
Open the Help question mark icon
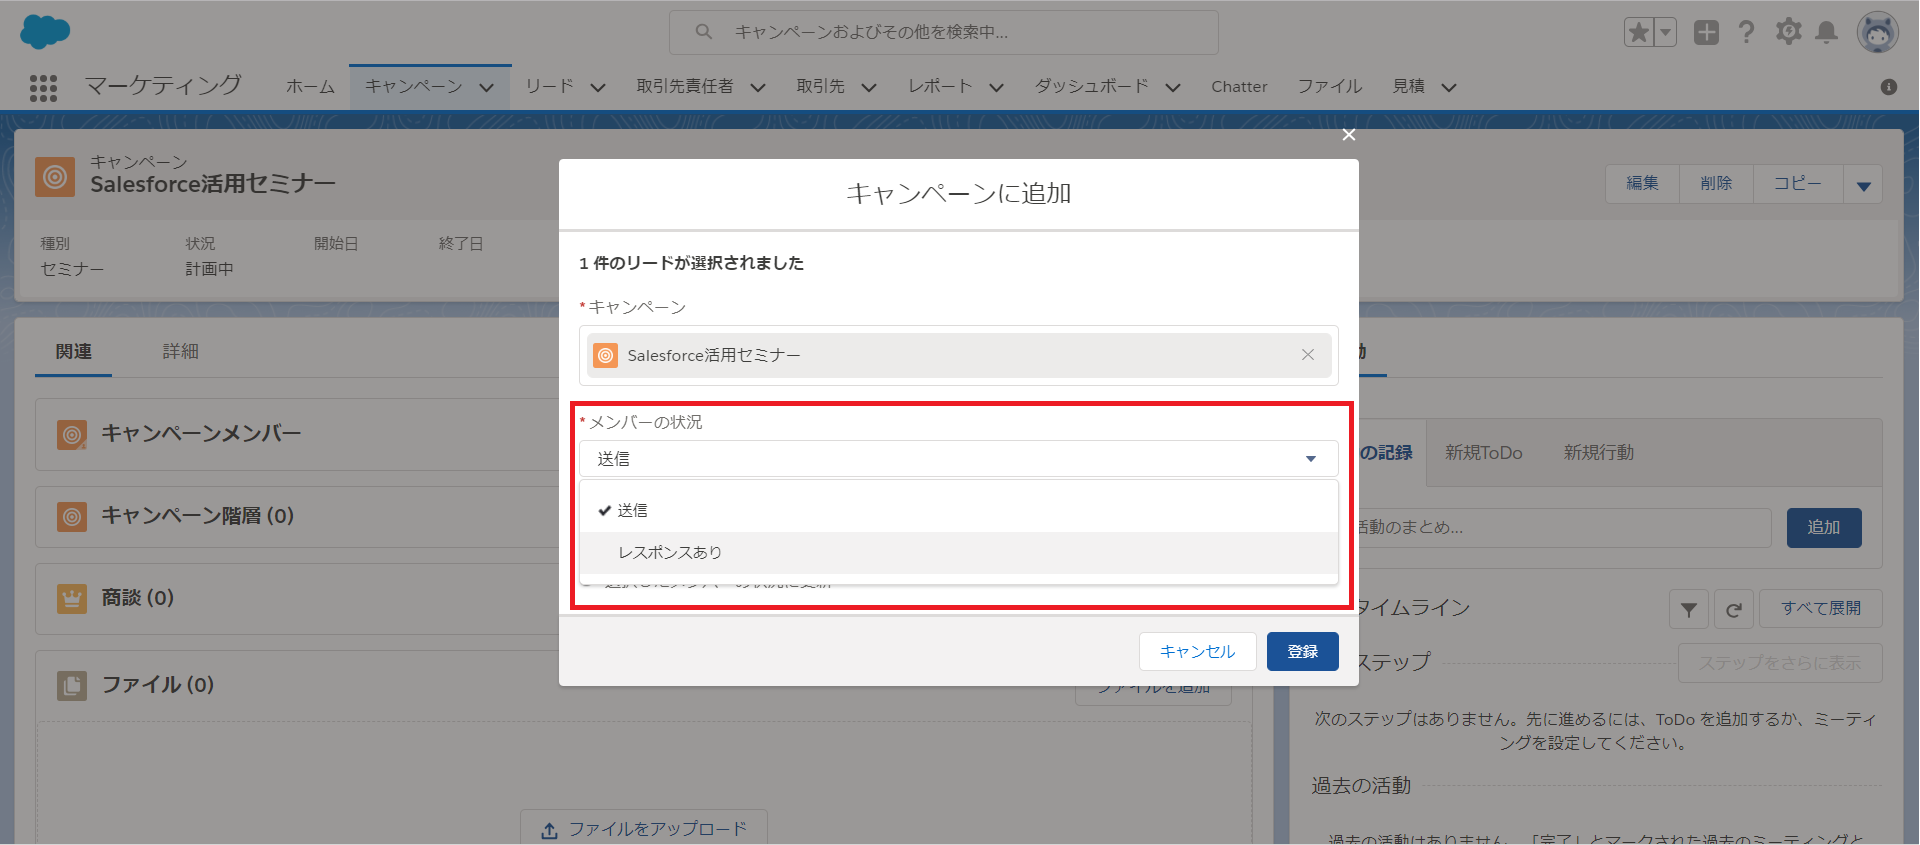tap(1746, 32)
